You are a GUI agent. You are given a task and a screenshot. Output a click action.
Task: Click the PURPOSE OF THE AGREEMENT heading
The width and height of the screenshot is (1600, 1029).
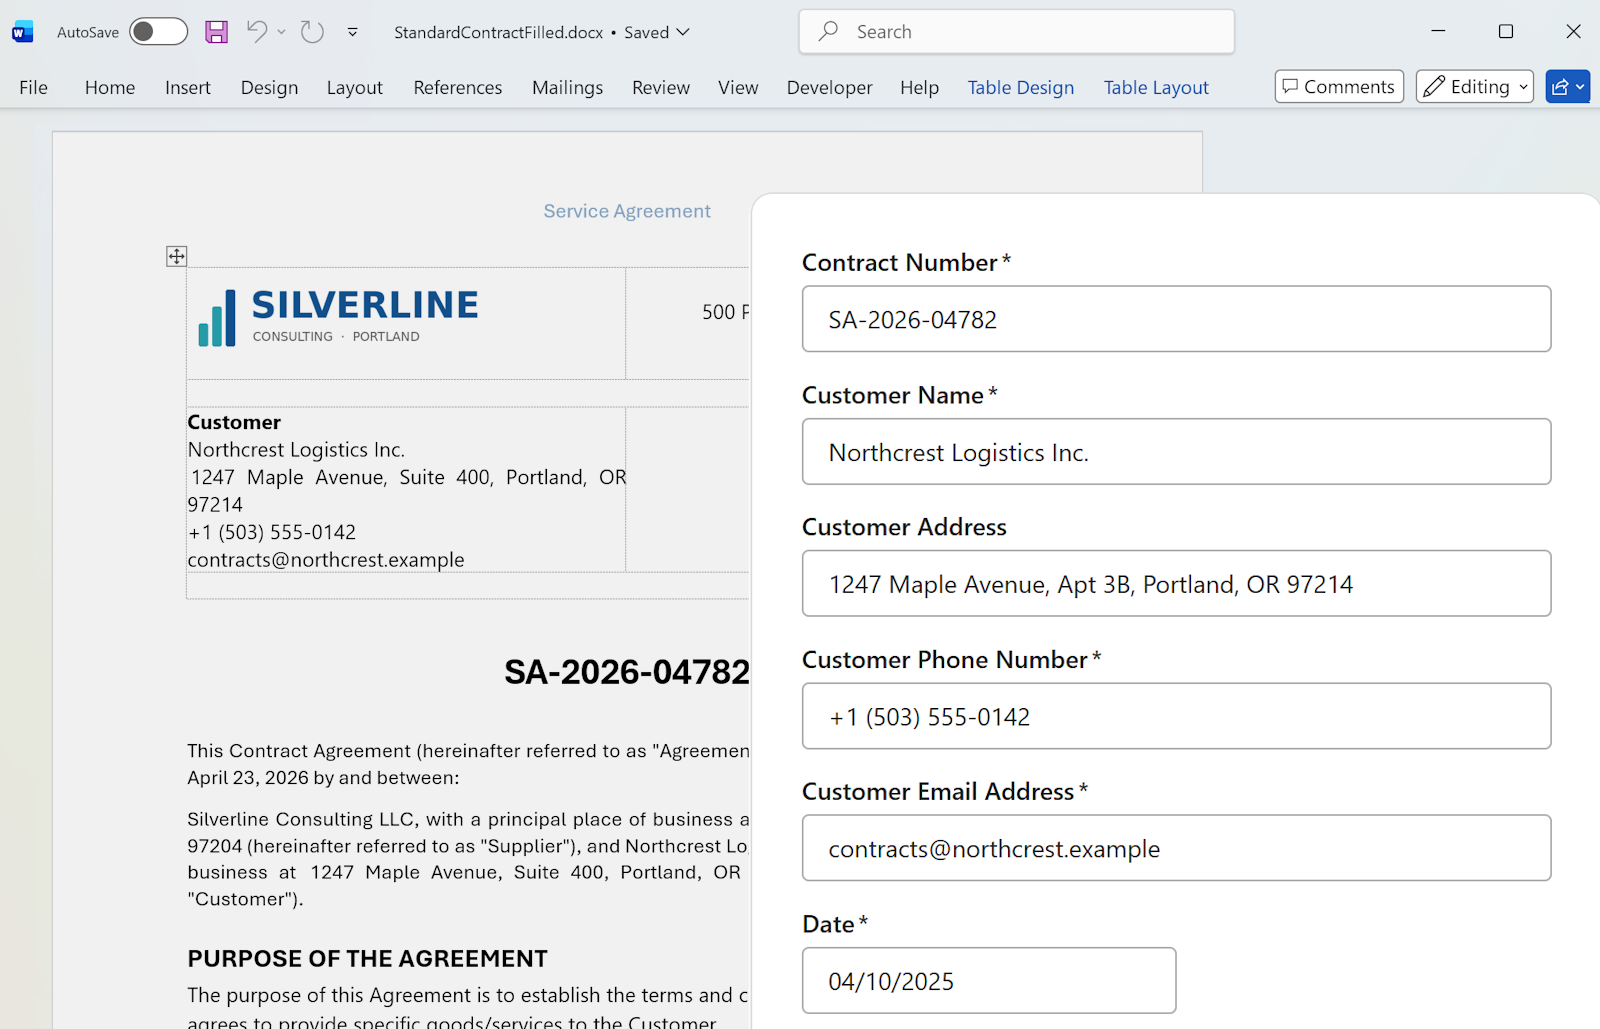pos(367,959)
